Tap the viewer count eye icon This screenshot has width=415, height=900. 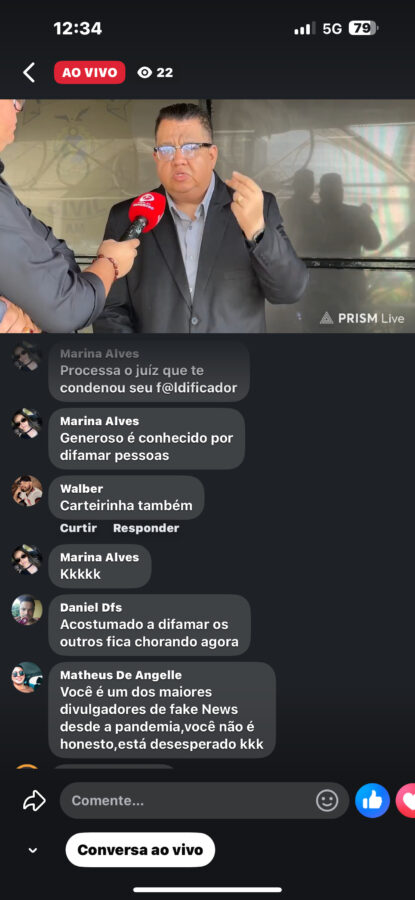pyautogui.click(x=145, y=73)
